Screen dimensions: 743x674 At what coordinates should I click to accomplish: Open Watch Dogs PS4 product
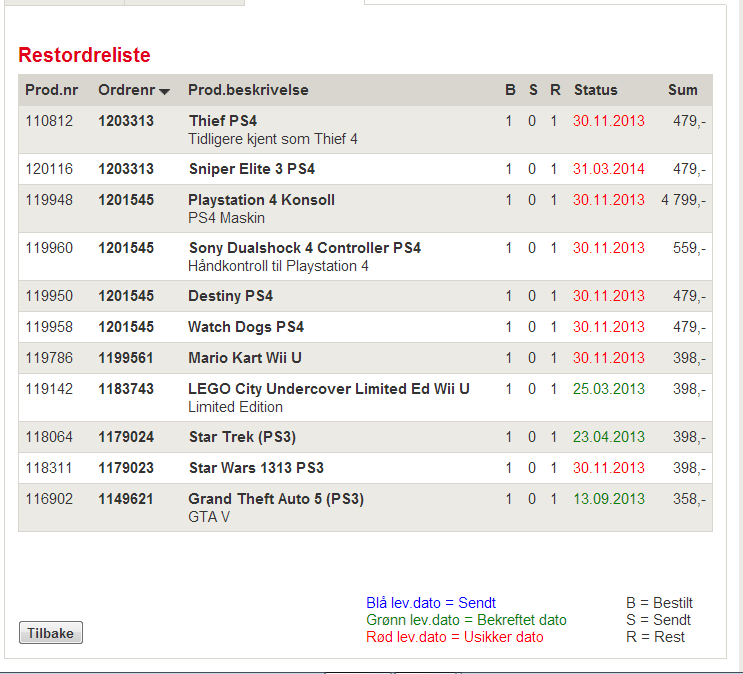pyautogui.click(x=246, y=327)
